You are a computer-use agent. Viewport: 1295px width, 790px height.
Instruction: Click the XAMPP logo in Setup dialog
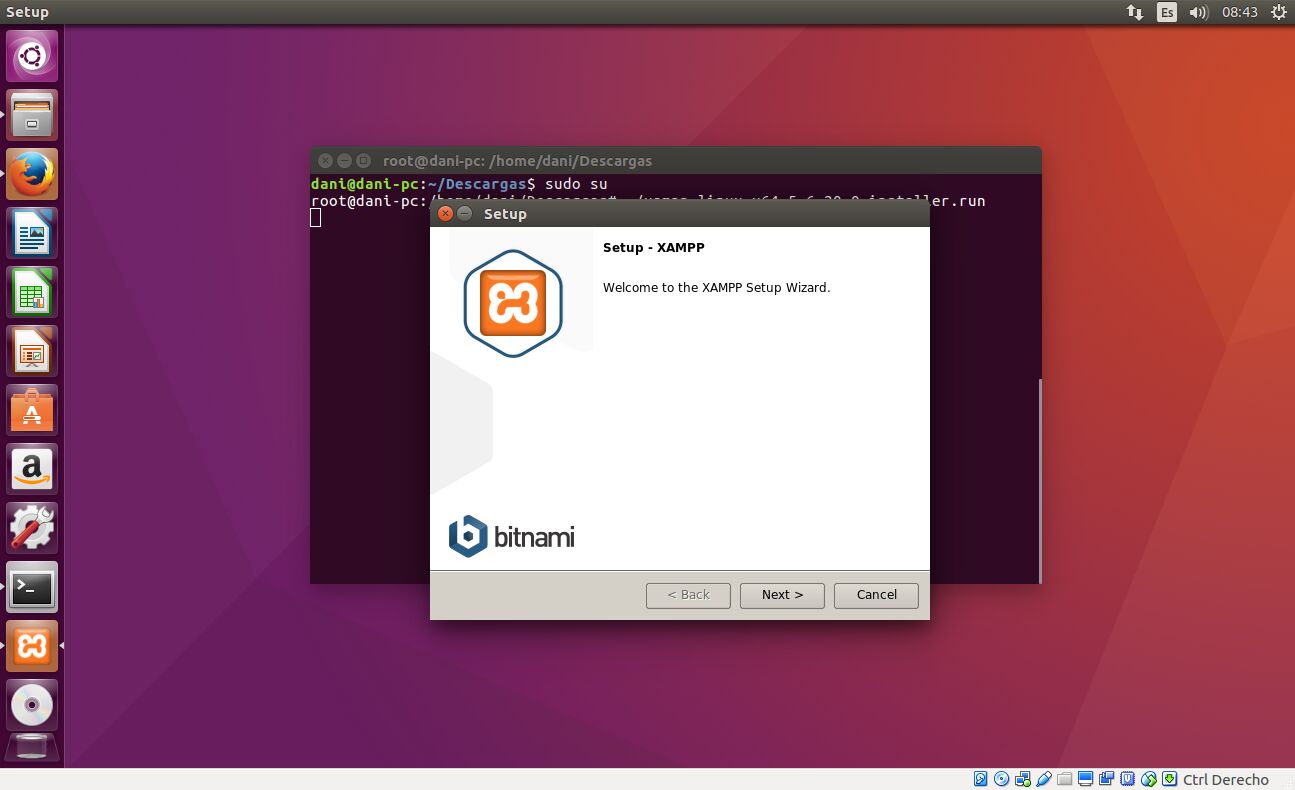coord(512,304)
